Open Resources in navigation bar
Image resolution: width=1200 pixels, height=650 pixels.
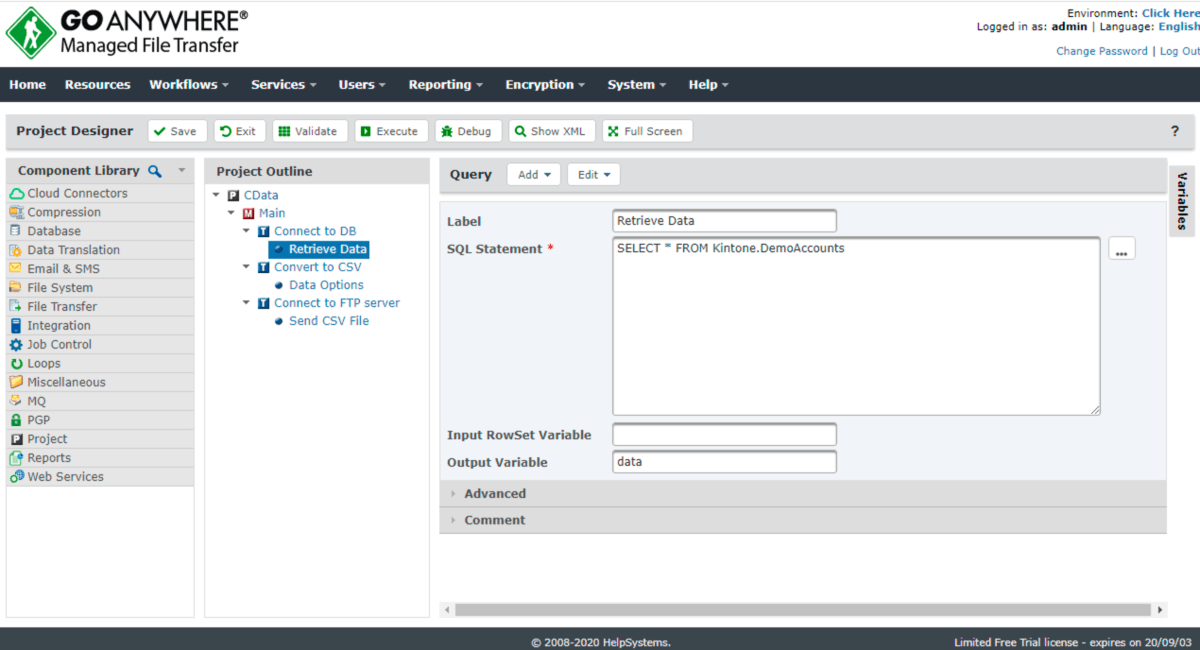pyautogui.click(x=98, y=85)
